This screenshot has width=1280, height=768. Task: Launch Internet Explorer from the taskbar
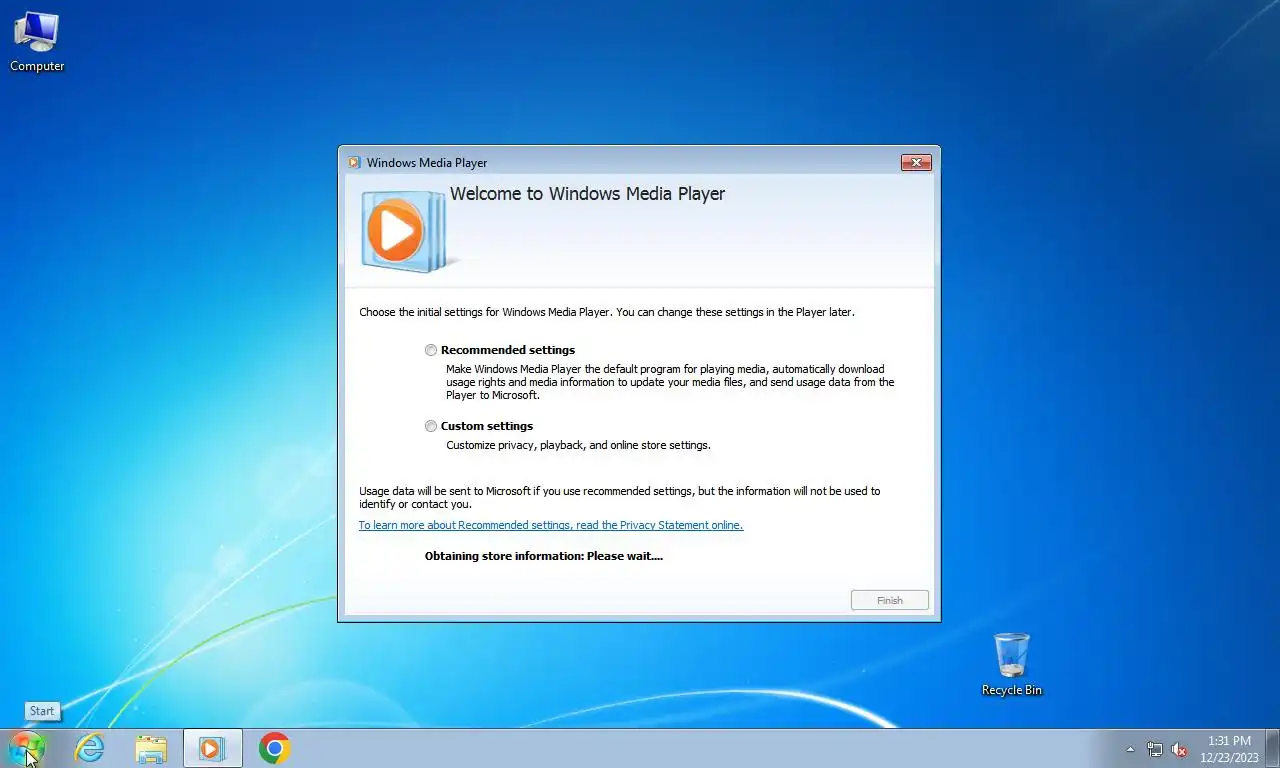pos(90,748)
